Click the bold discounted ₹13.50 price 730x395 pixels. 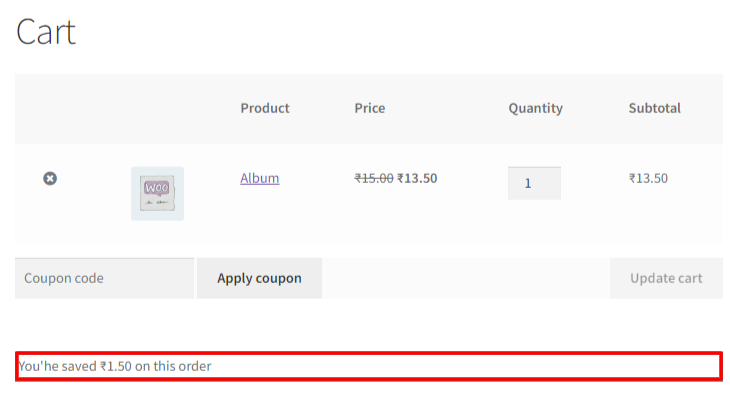click(417, 178)
